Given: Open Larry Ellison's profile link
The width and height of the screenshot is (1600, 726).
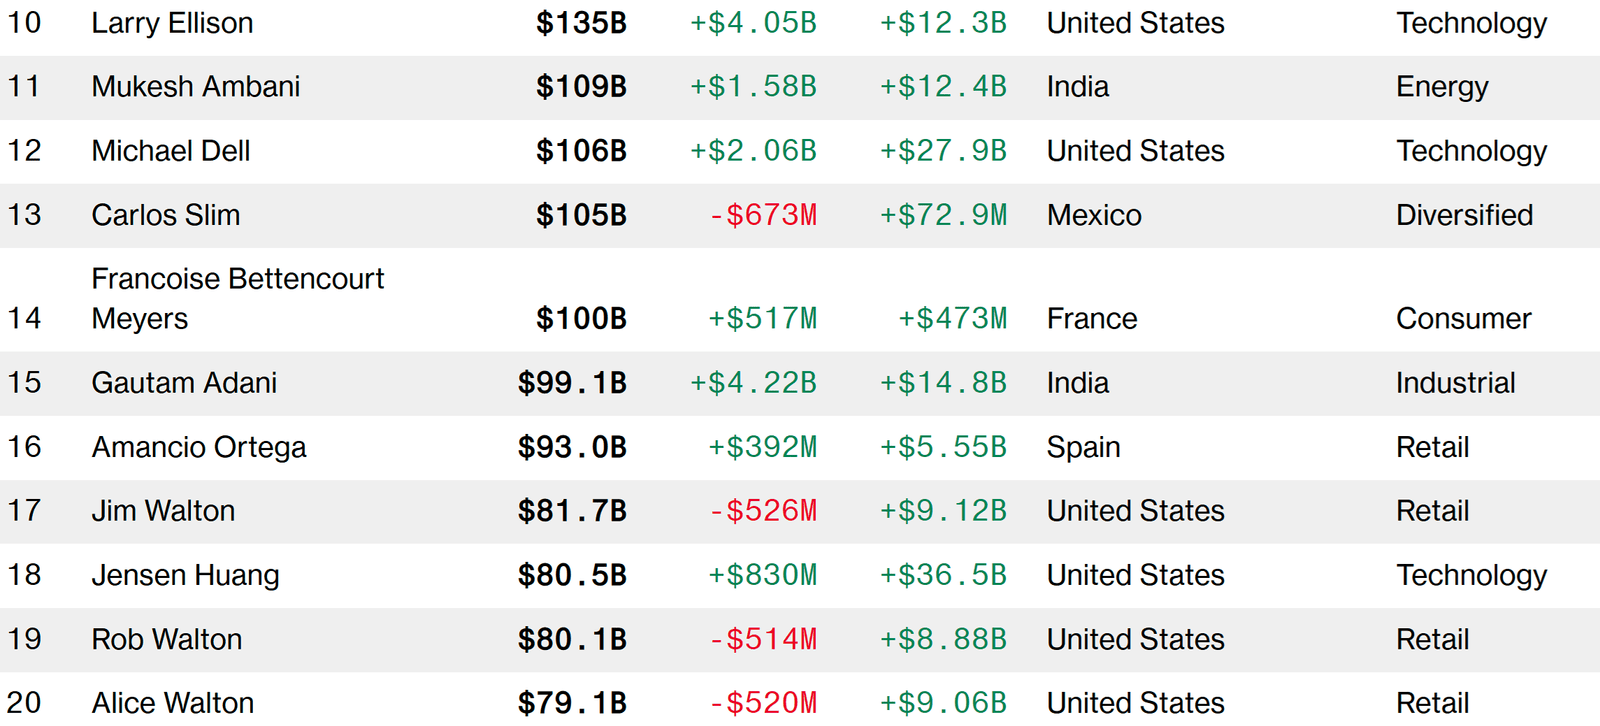Looking at the screenshot, I should 172,23.
